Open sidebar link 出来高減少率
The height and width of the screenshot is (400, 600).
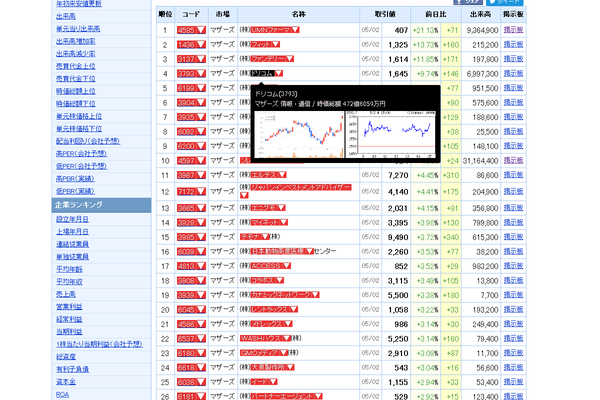[75, 54]
